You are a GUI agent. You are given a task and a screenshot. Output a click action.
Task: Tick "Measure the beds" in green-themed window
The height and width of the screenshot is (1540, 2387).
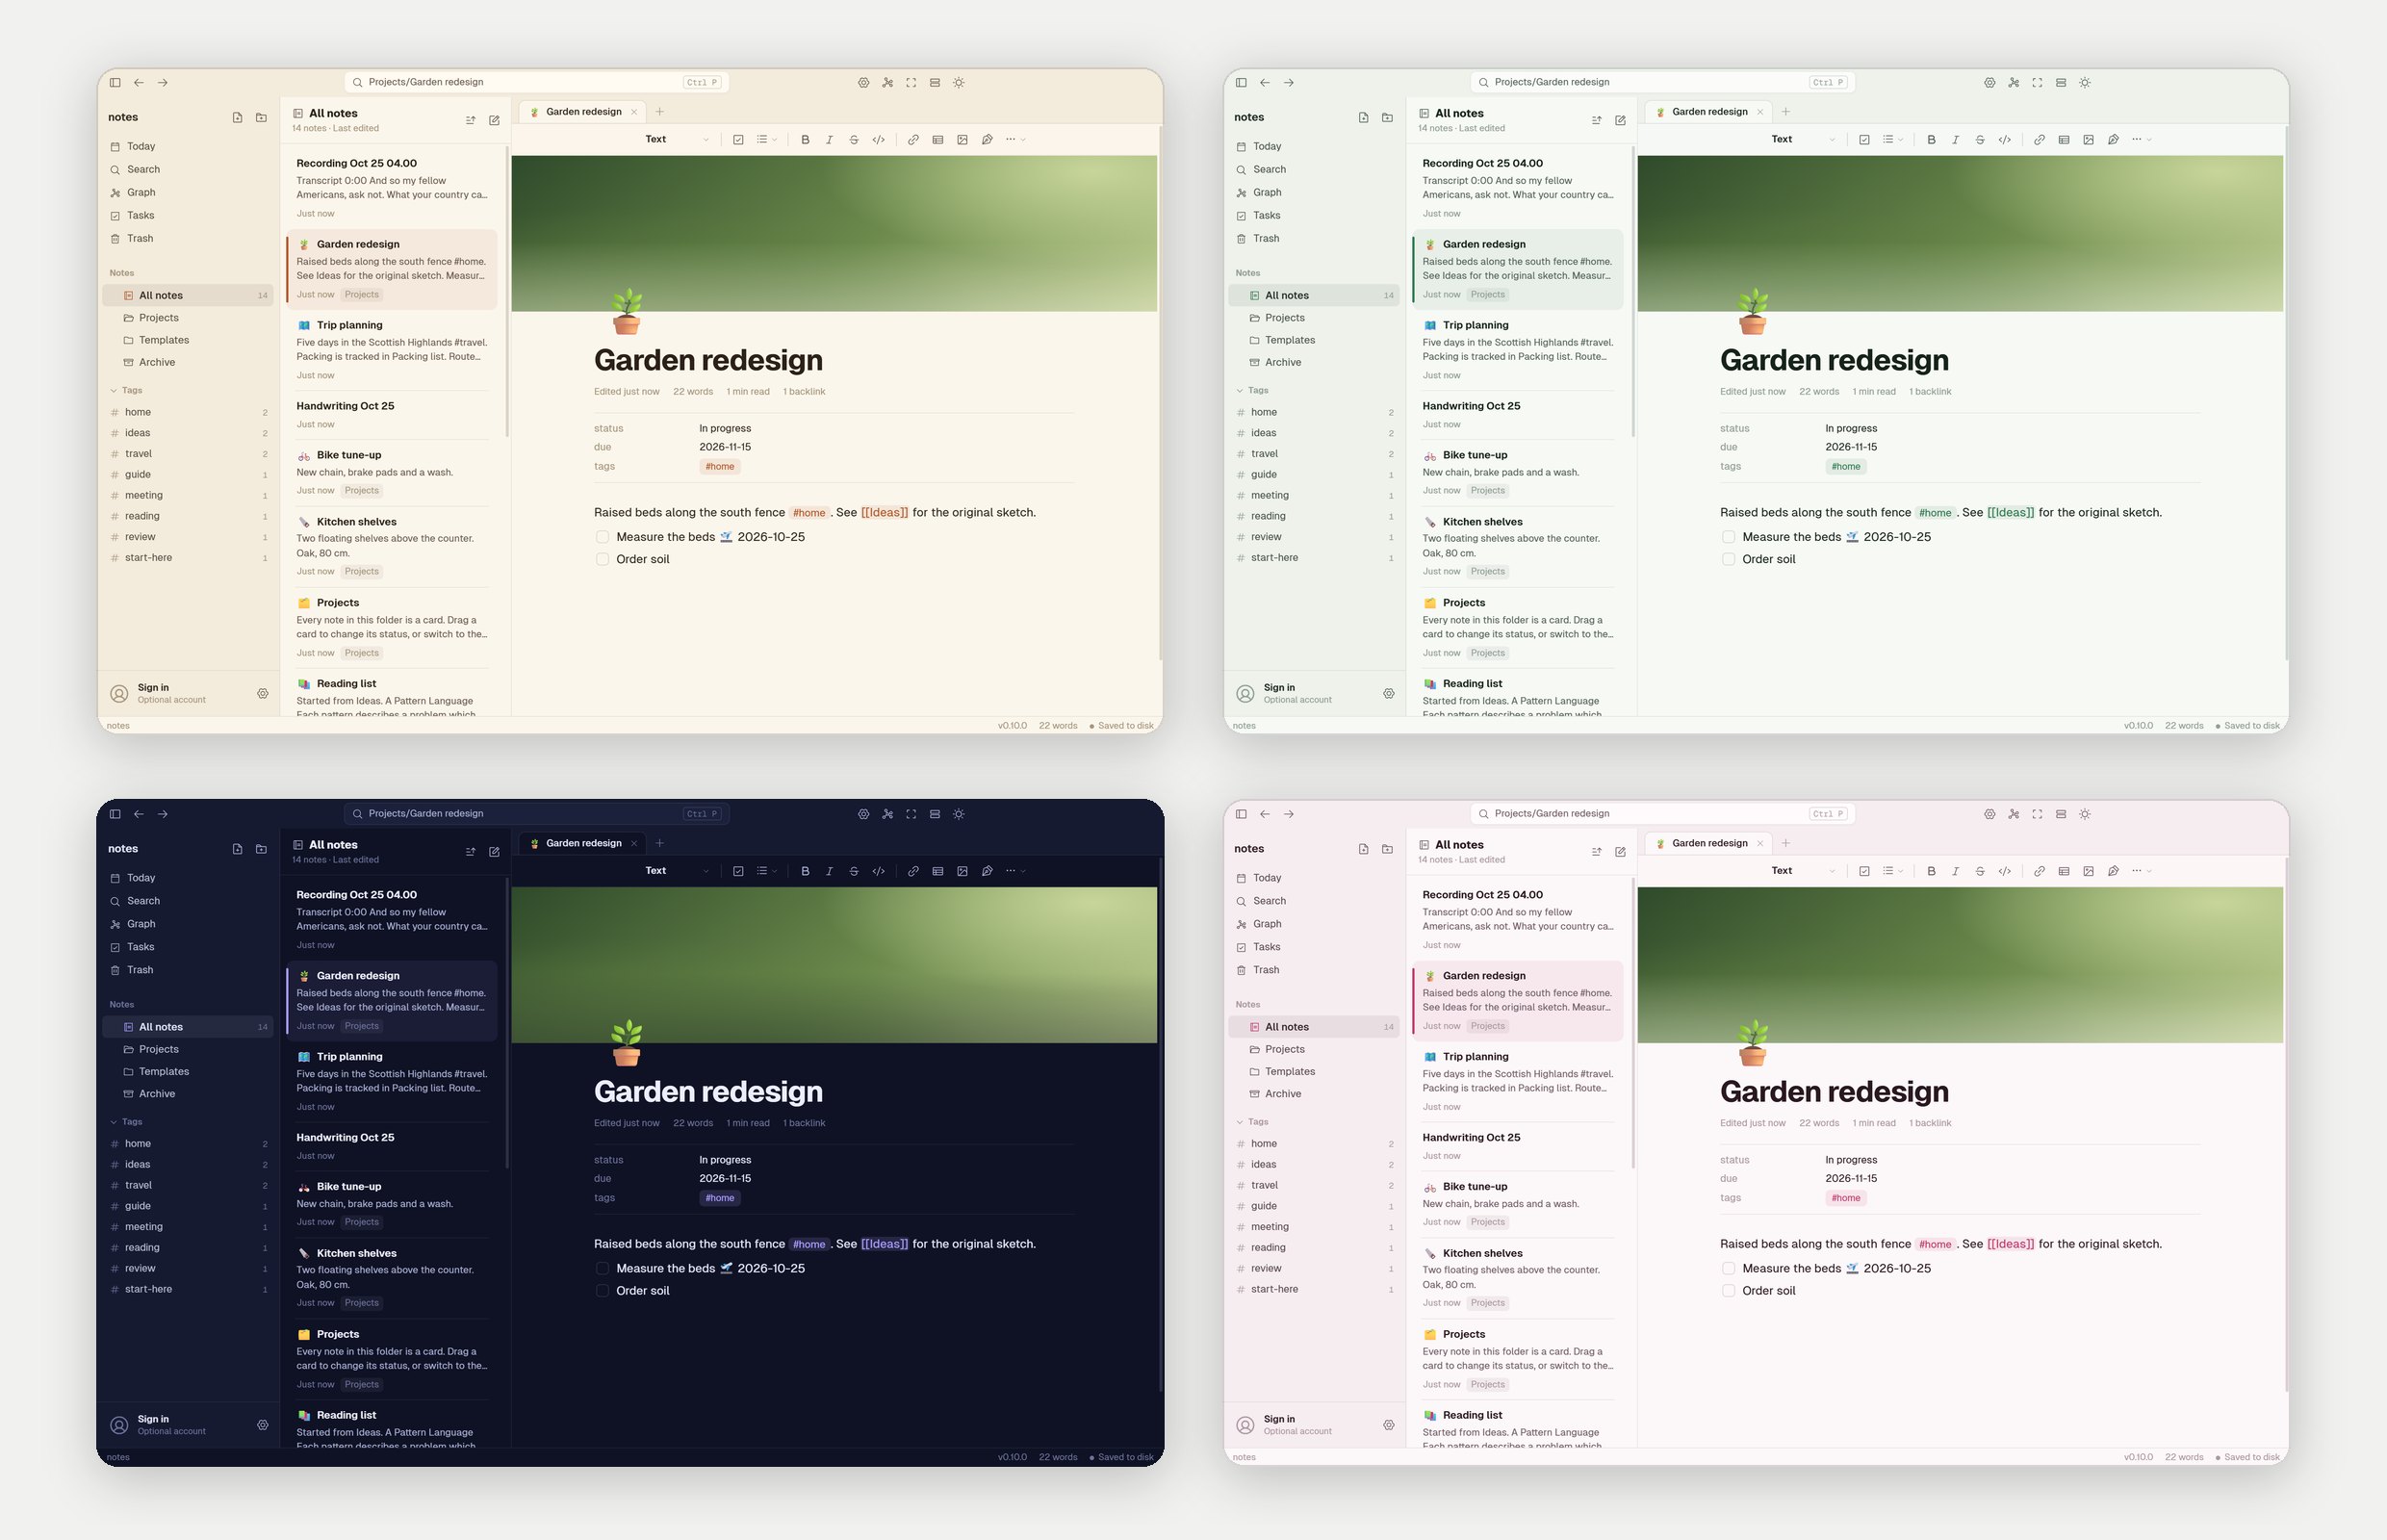1728,537
